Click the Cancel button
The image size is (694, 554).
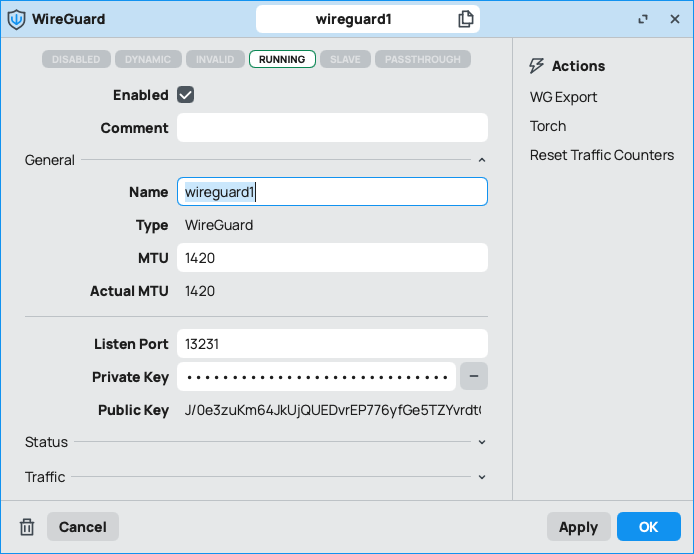[x=83, y=527]
